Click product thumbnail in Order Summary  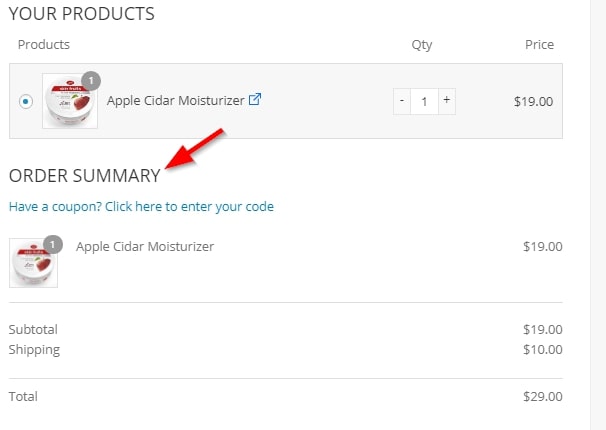(x=33, y=263)
